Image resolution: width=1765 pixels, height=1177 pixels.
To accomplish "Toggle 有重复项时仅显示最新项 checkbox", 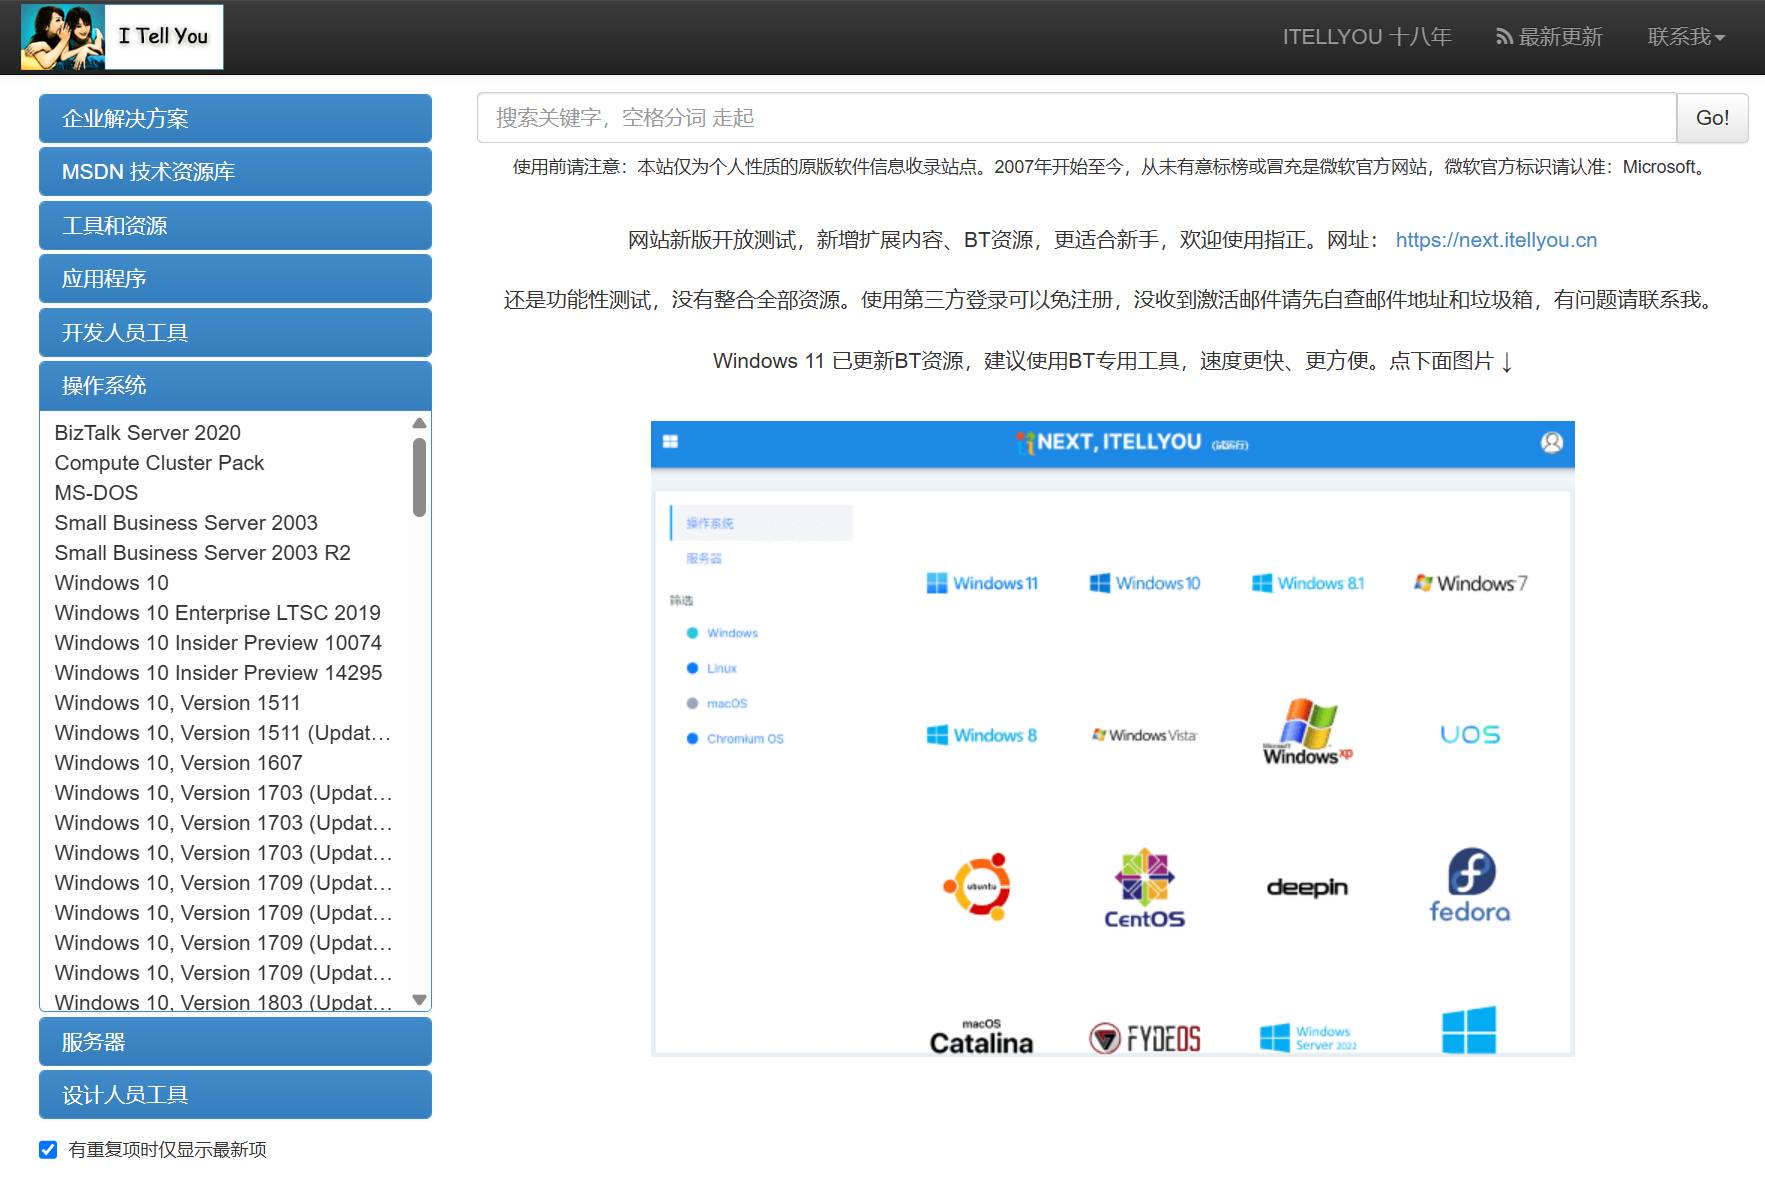I will click(48, 1149).
